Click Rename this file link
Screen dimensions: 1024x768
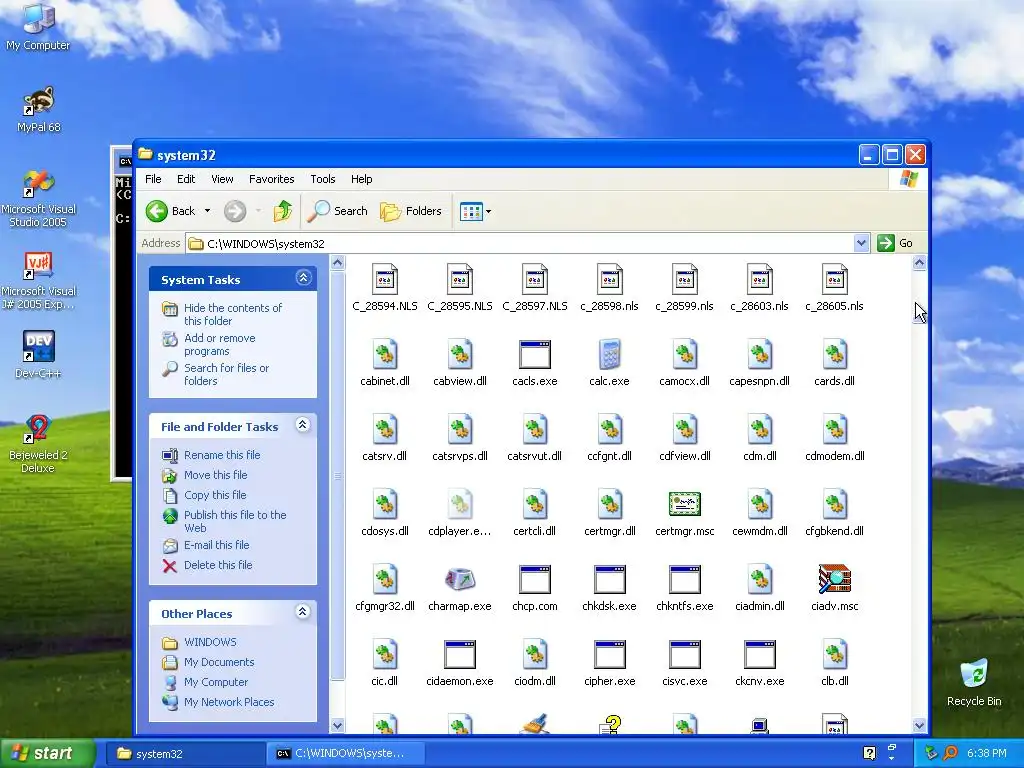tap(221, 455)
